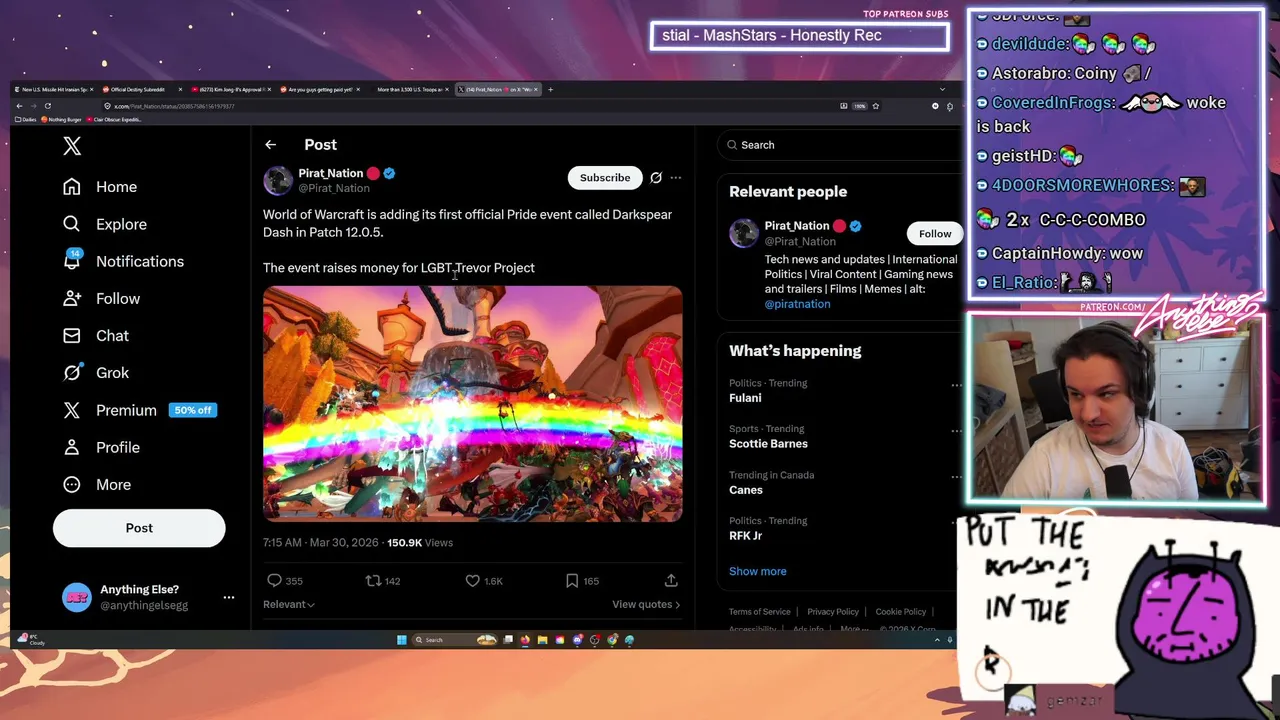The width and height of the screenshot is (1280, 720).
Task: Open the Darkspear Dash rainbow image
Action: tap(473, 404)
